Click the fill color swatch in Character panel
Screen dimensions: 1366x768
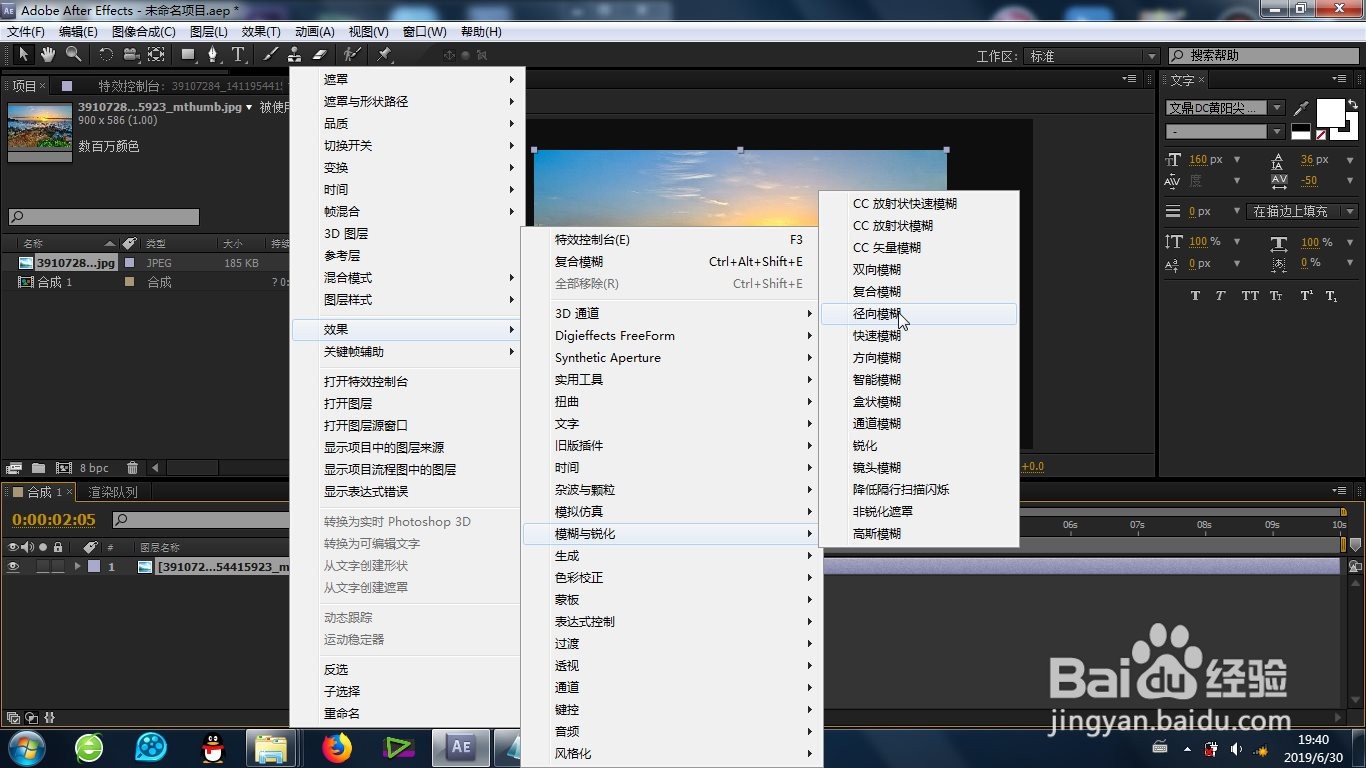pyautogui.click(x=1332, y=113)
